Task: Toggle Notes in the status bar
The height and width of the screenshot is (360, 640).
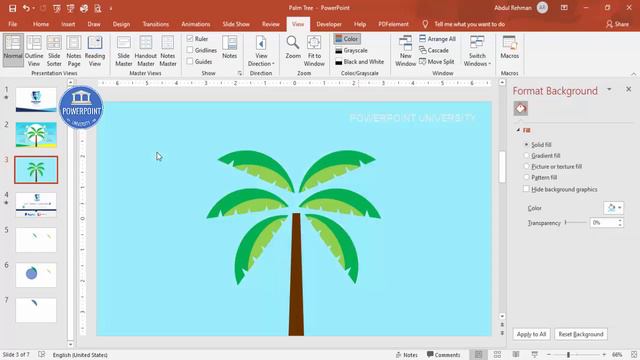Action: [x=407, y=355]
